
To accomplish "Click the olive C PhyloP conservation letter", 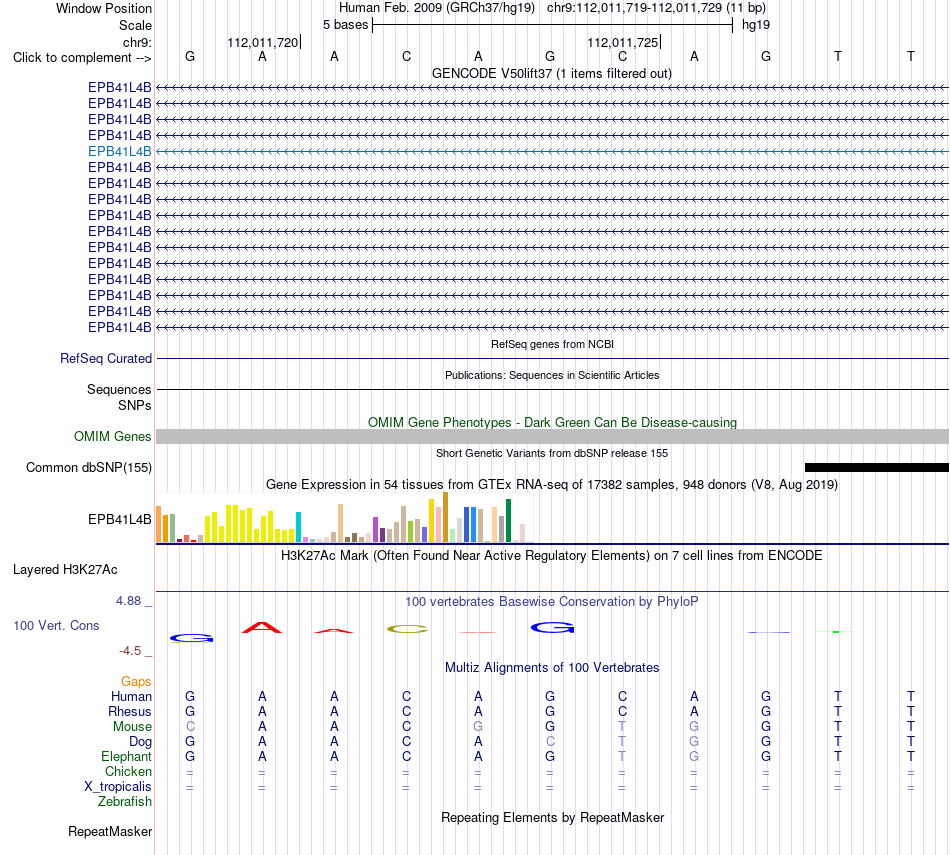I will tap(407, 629).
